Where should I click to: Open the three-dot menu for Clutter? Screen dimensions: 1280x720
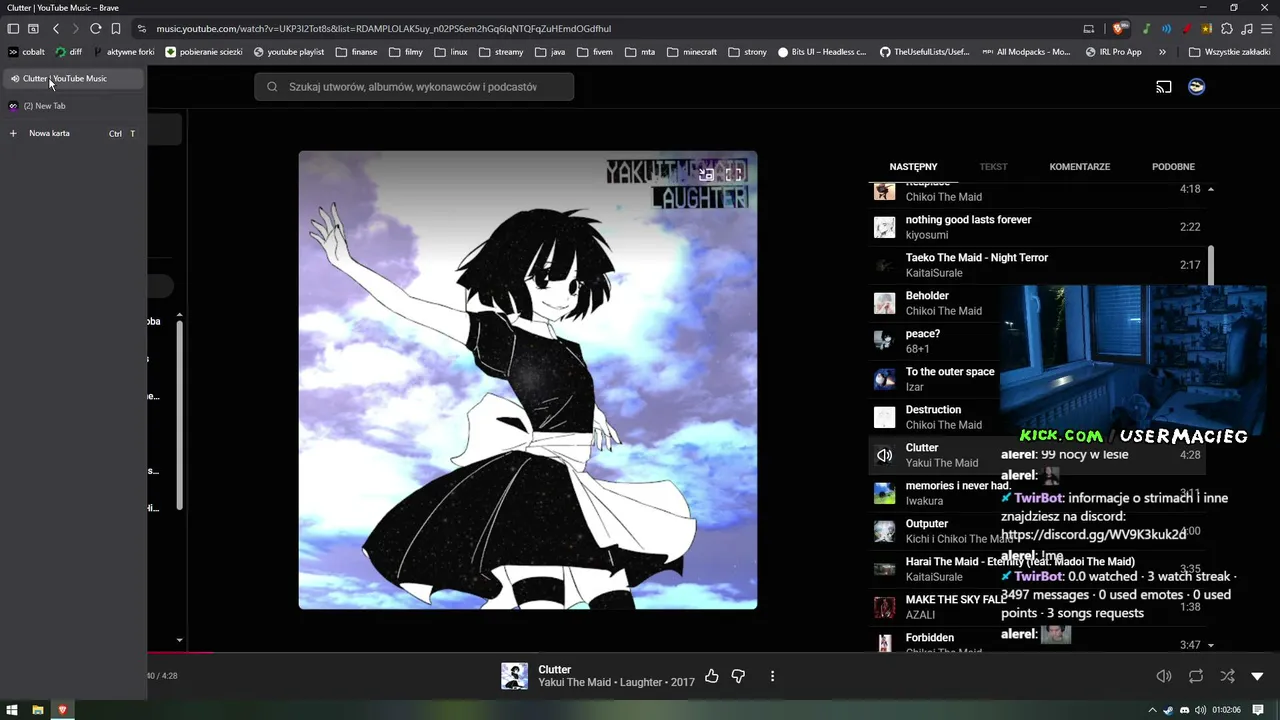[x=772, y=676]
